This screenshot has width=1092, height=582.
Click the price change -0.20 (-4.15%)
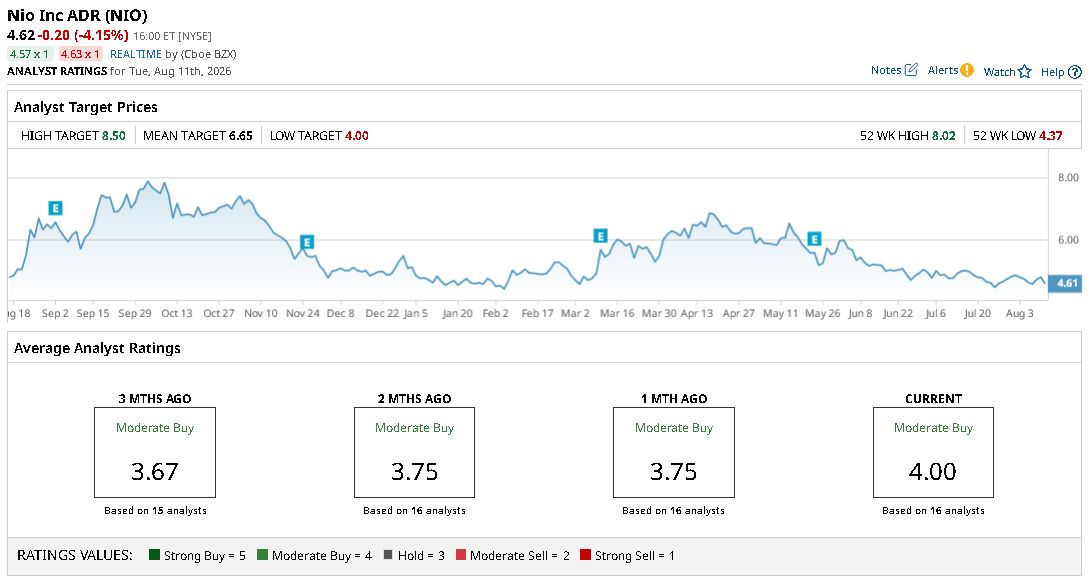point(83,35)
